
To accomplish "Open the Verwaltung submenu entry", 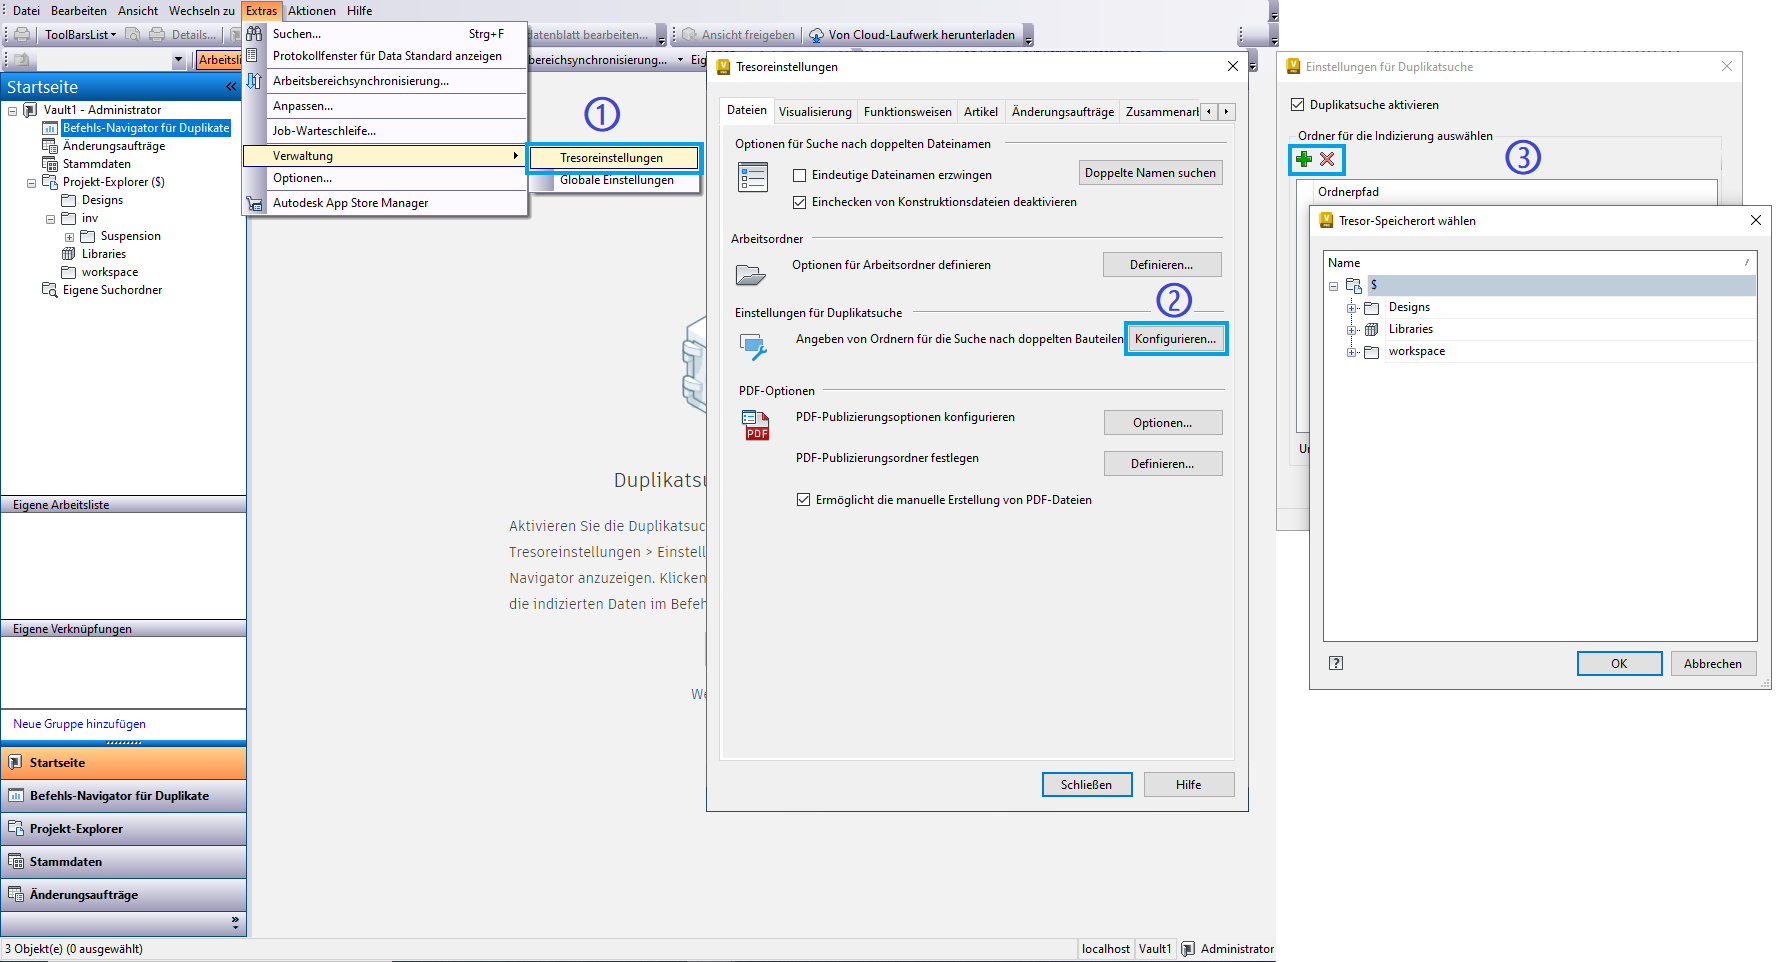I will pos(385,156).
